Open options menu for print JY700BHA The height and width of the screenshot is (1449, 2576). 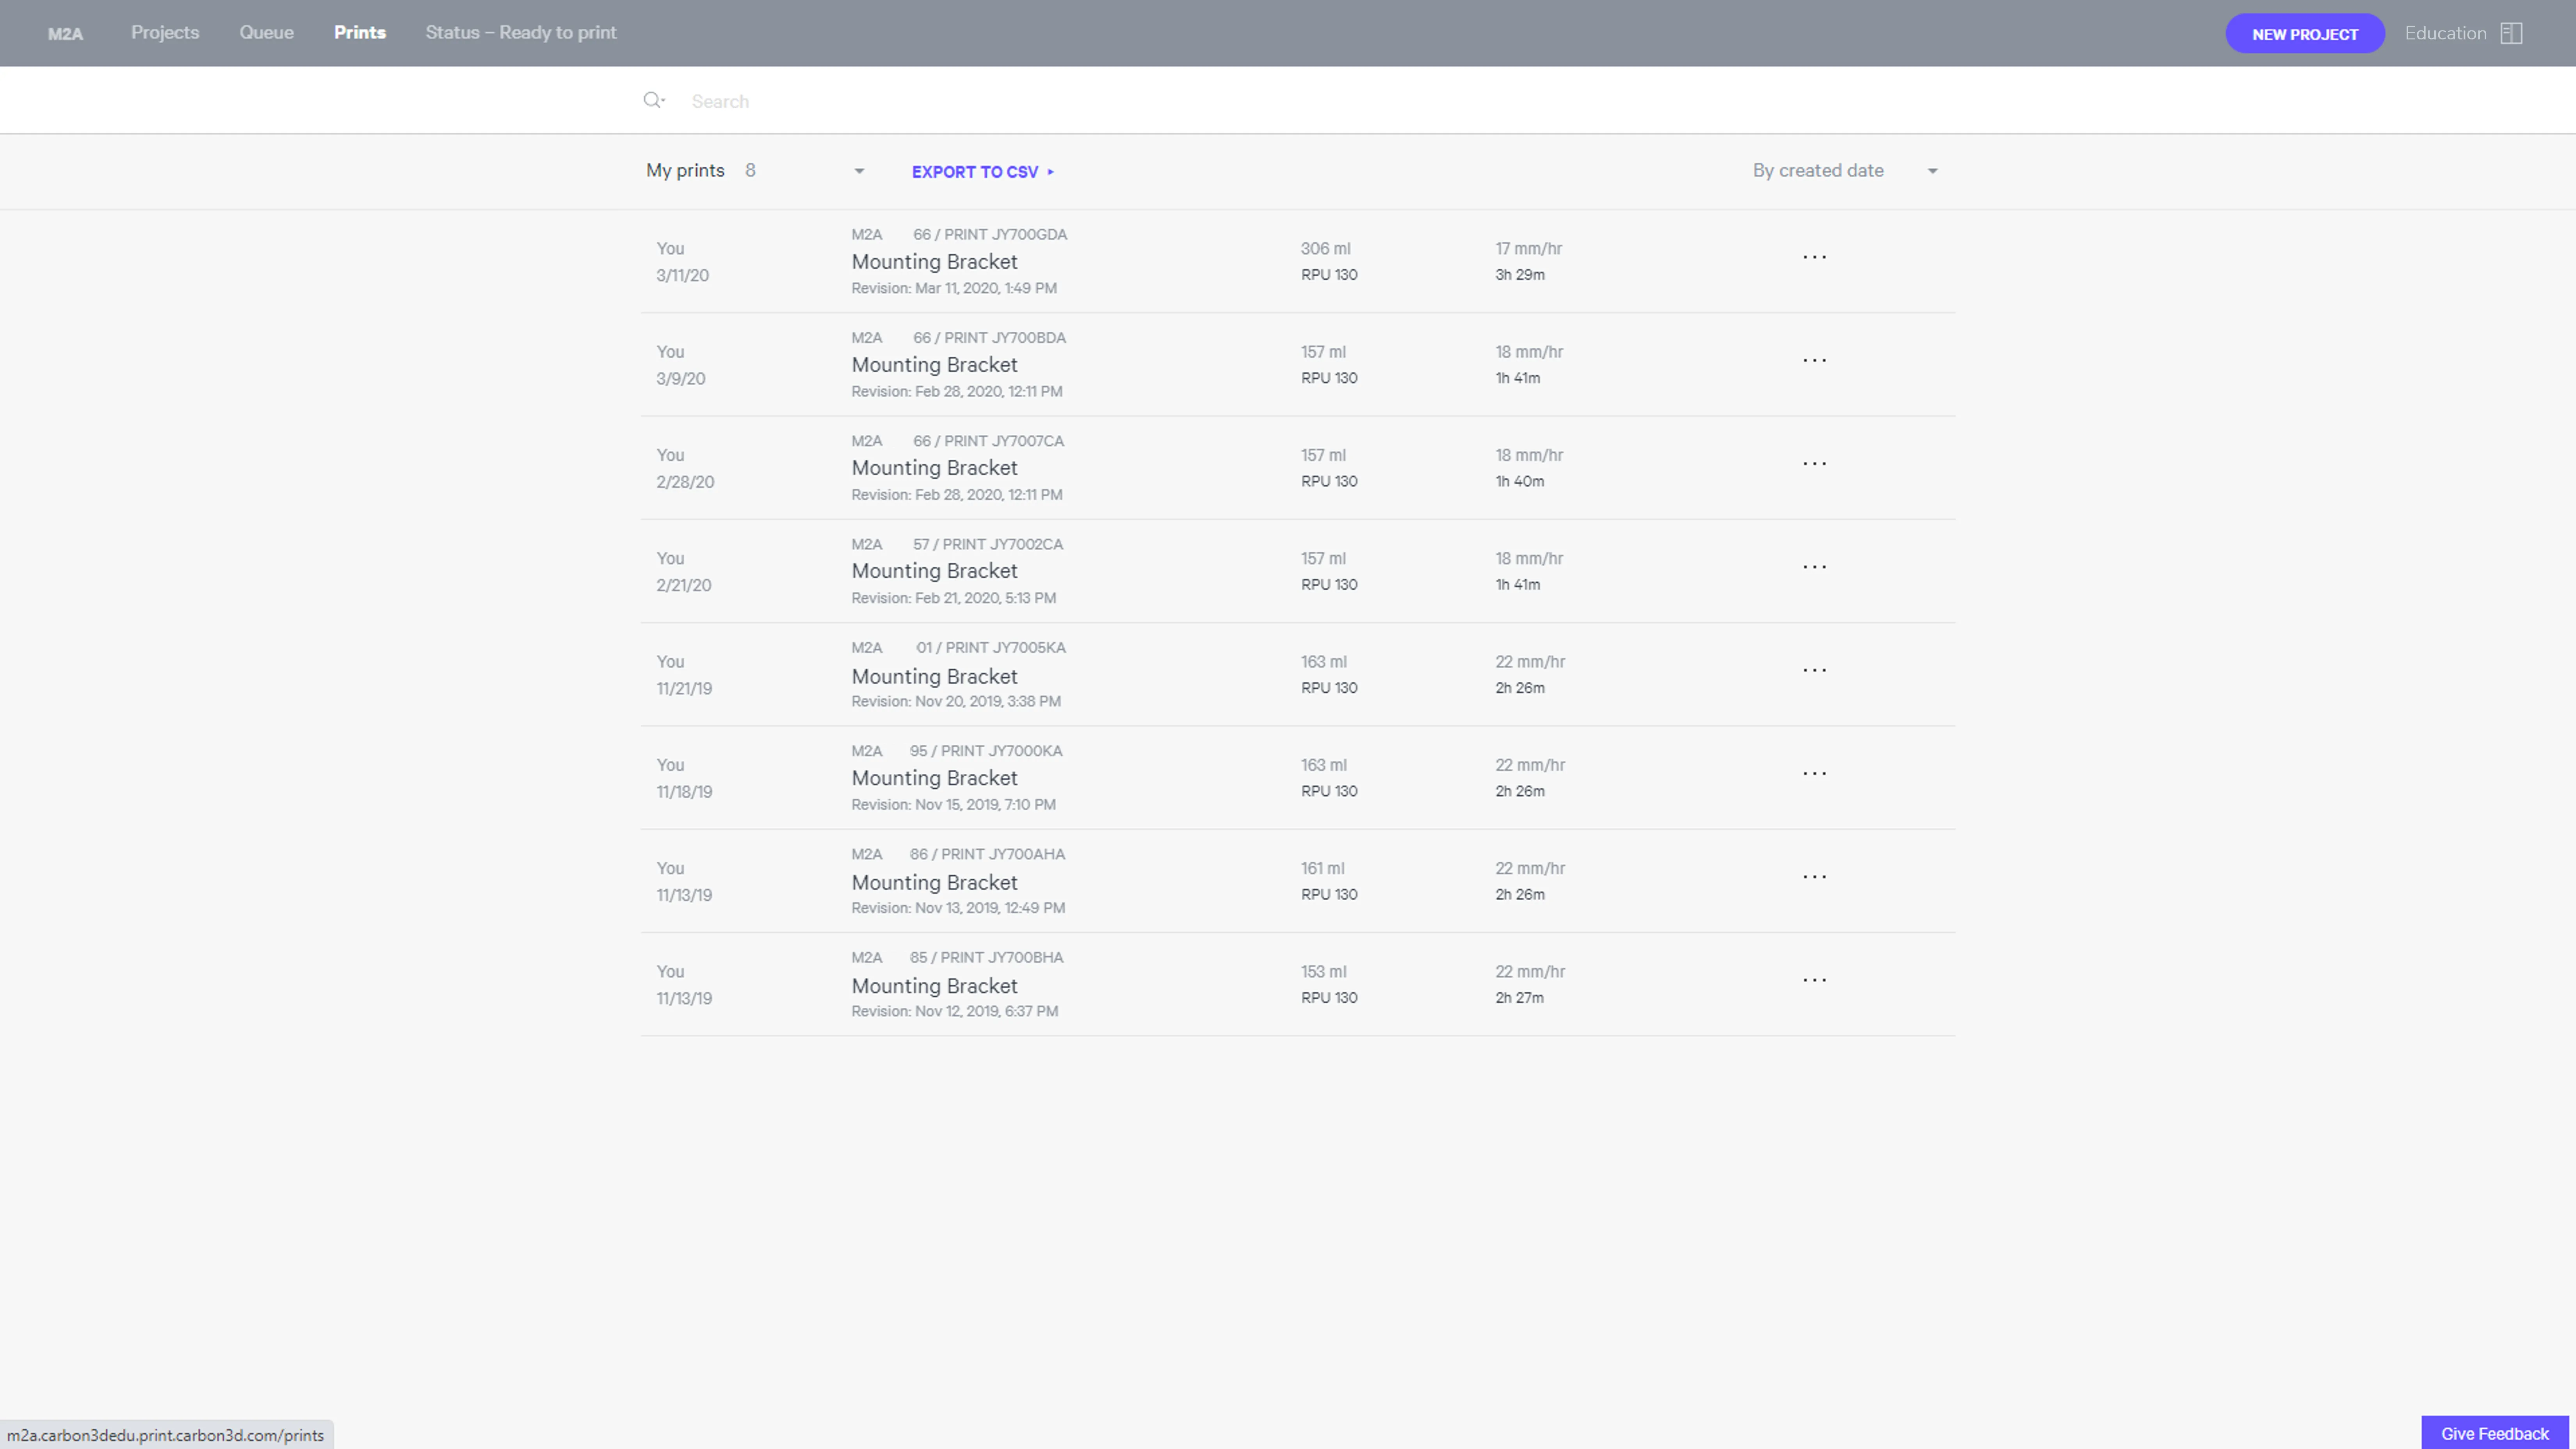(1814, 980)
